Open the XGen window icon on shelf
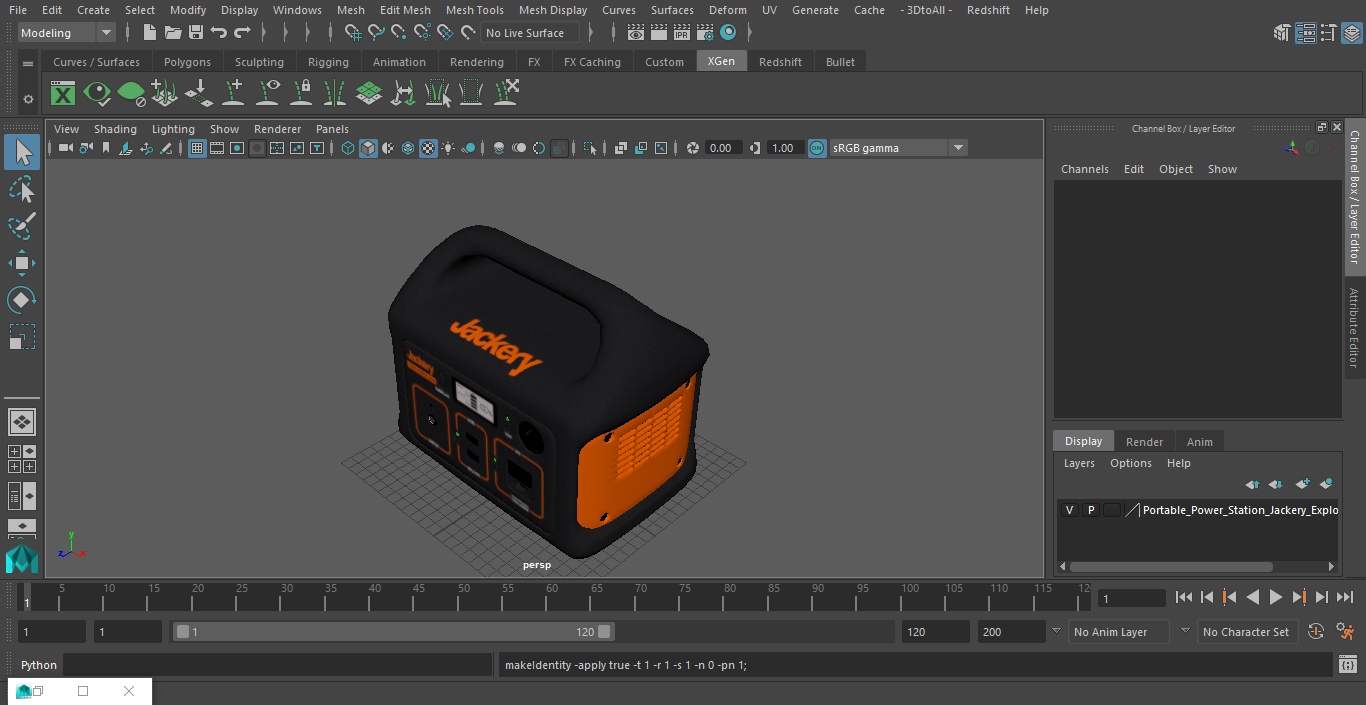 (63, 94)
